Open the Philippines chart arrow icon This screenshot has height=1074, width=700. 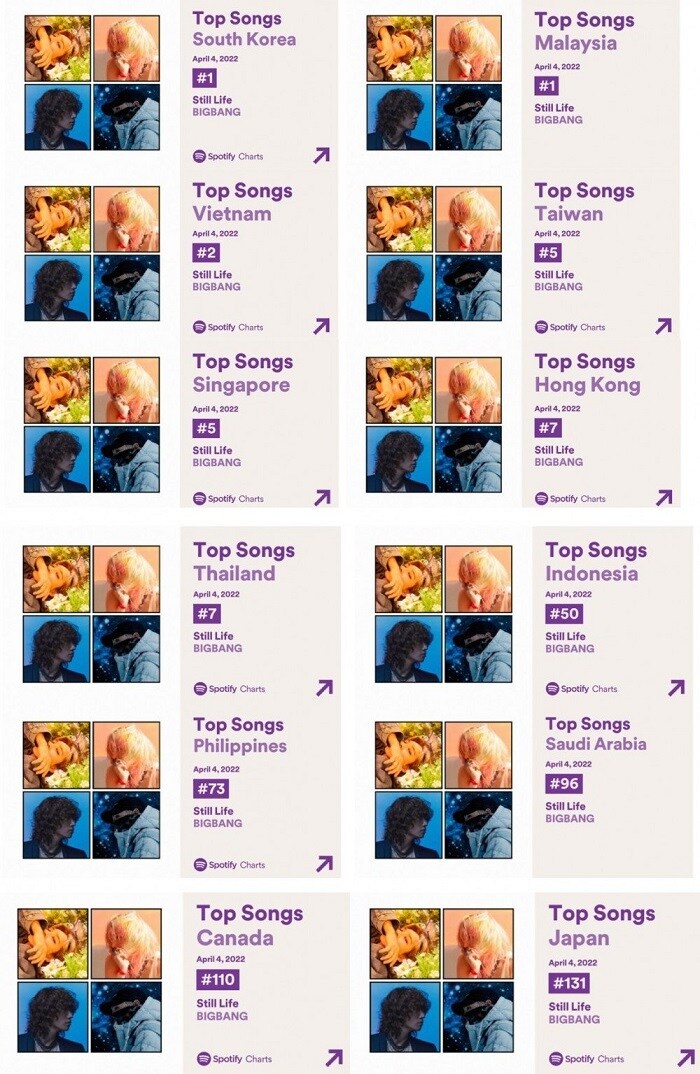coord(323,864)
